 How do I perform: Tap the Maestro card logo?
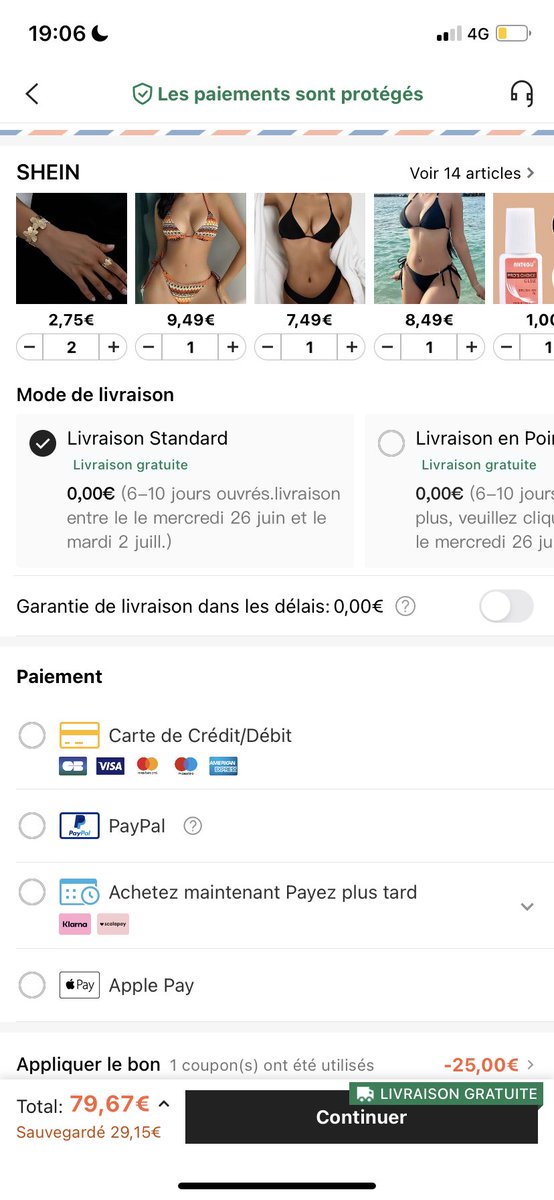pos(186,766)
